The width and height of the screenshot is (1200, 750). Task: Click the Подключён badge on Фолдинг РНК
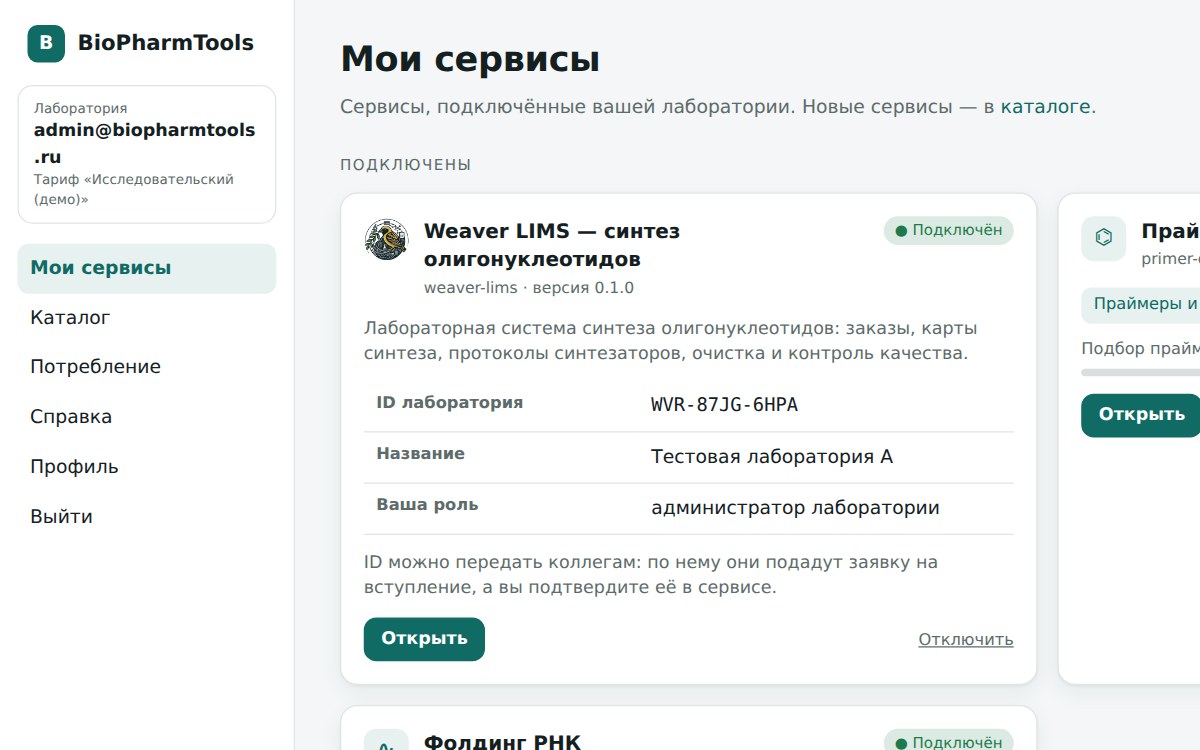(949, 742)
